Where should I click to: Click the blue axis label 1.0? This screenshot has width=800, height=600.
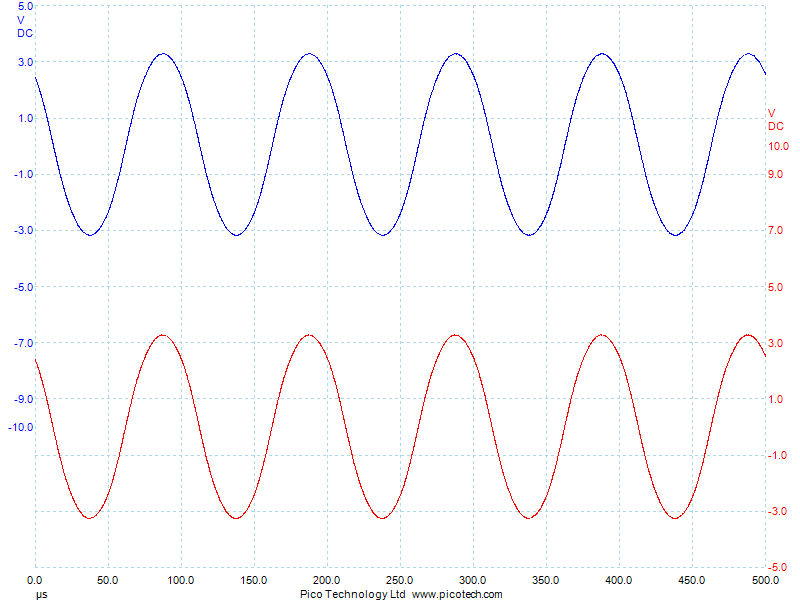[26, 118]
